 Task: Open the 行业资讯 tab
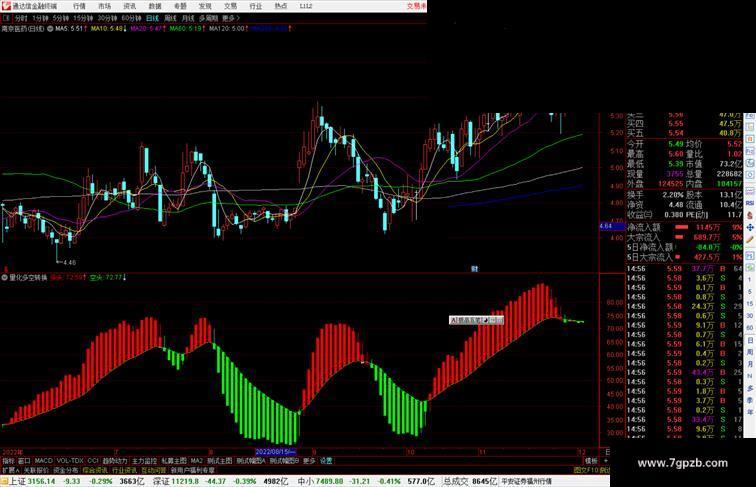pos(124,470)
